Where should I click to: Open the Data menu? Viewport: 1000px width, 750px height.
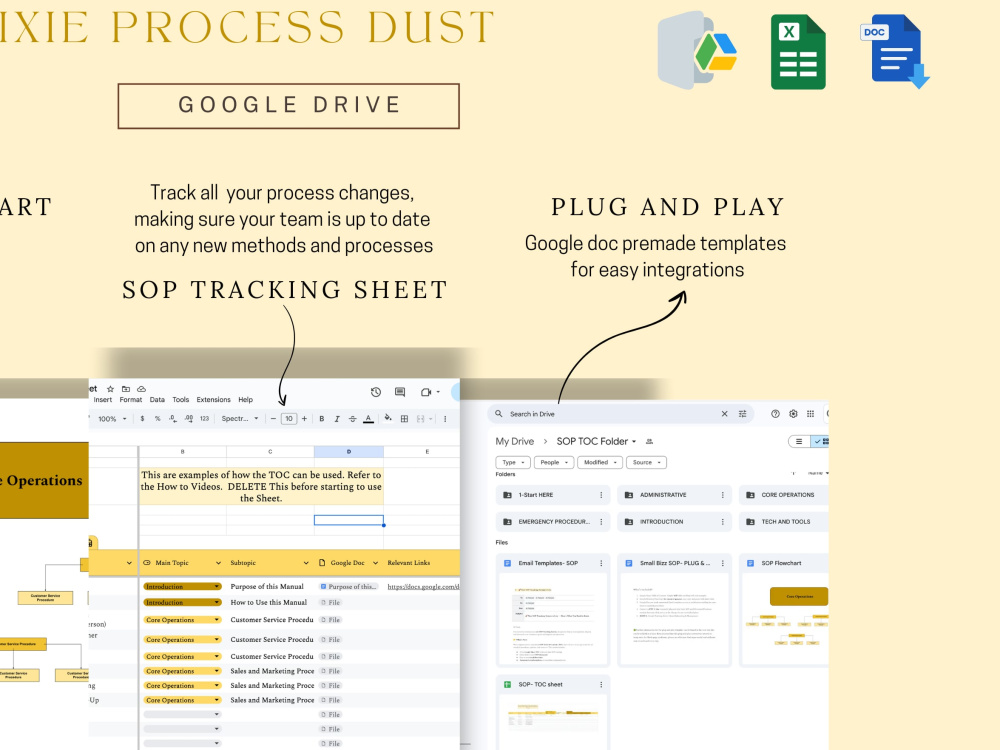pyautogui.click(x=157, y=400)
